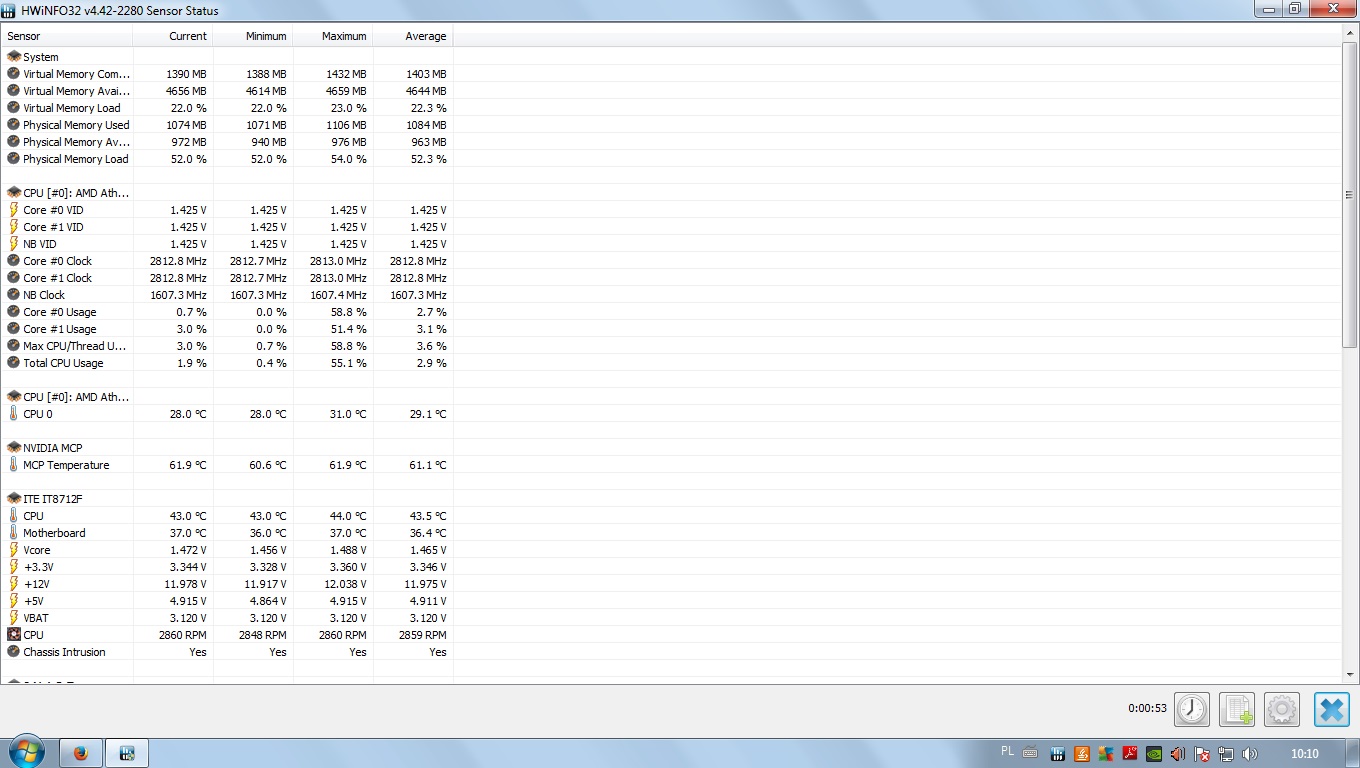
Task: Click the fan icon beside CPU 2860 RPM
Action: [14, 635]
